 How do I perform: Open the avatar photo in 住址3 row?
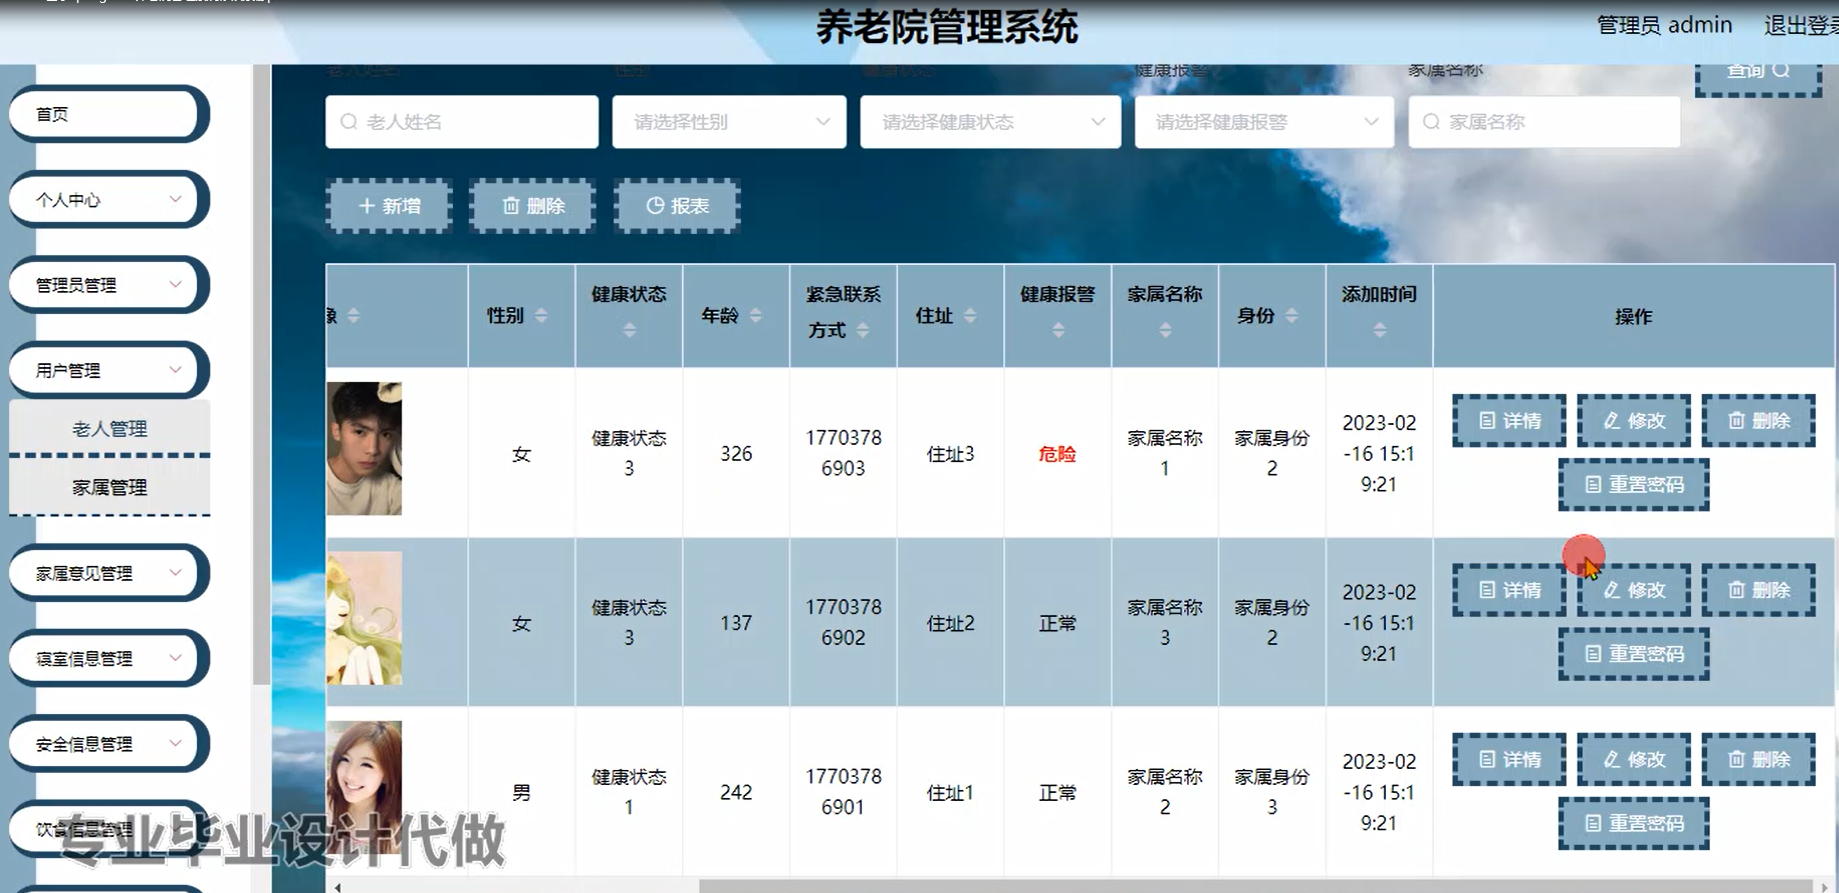364,449
